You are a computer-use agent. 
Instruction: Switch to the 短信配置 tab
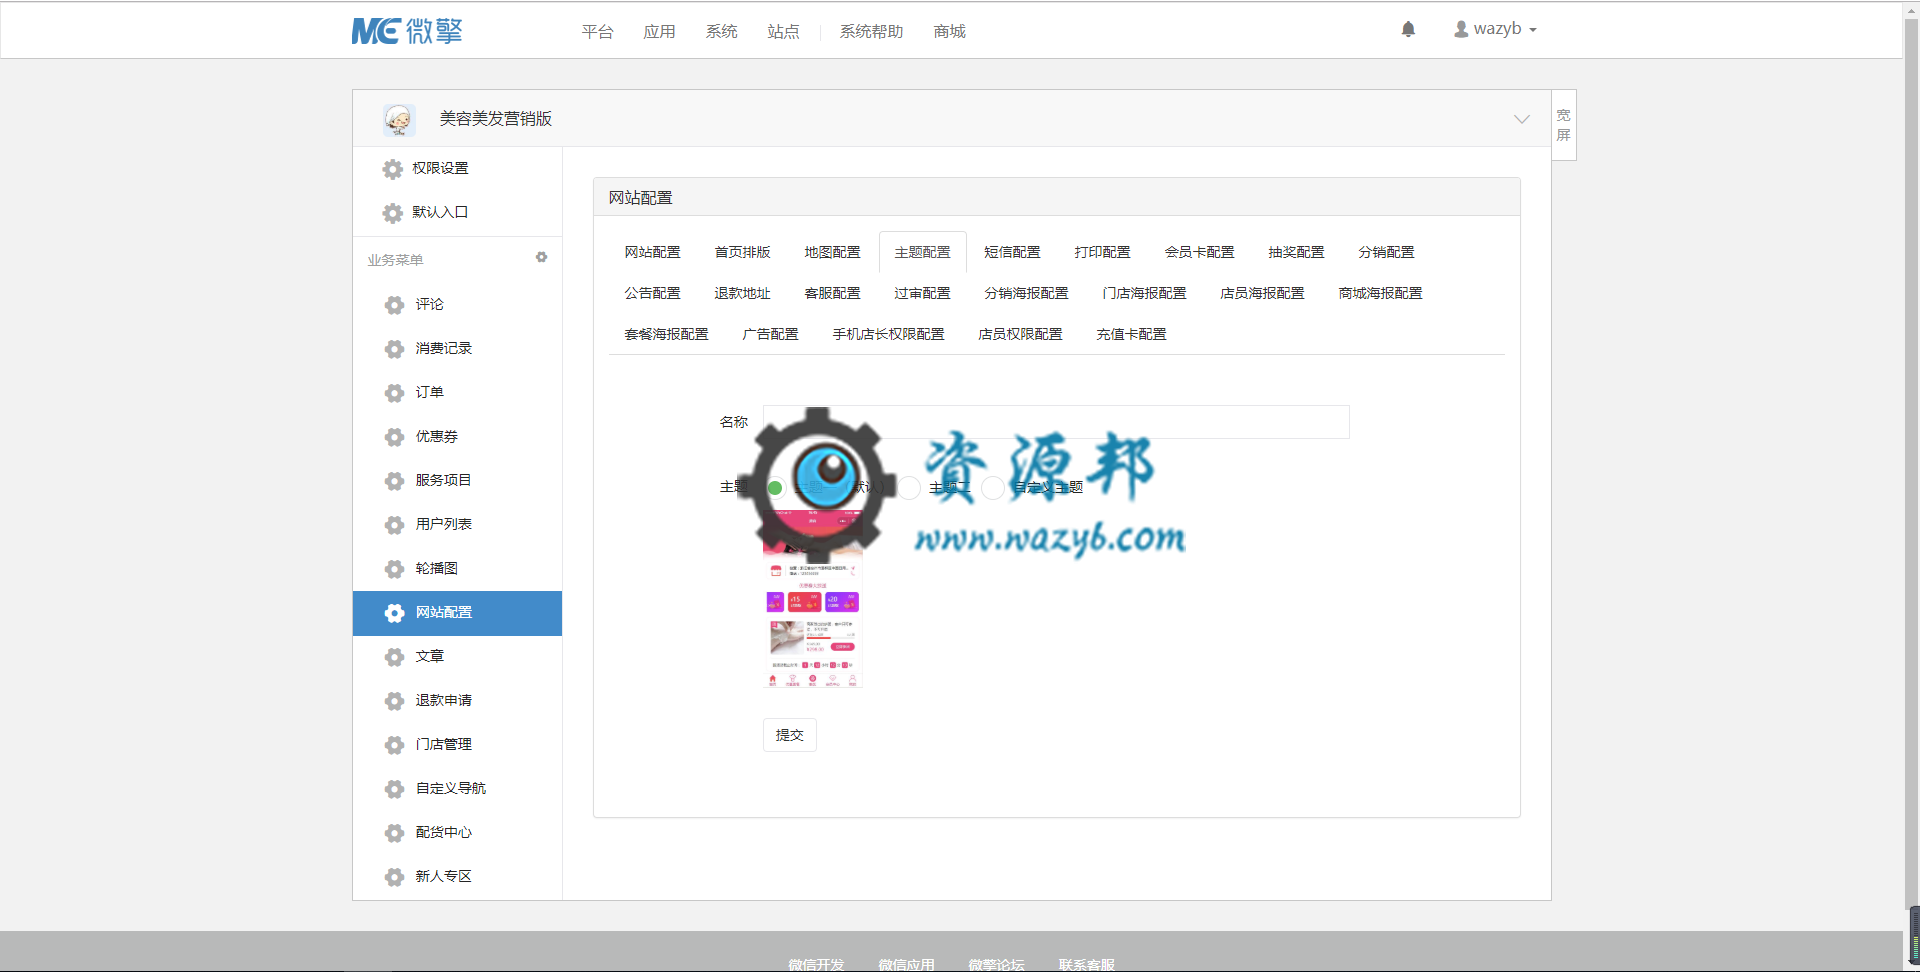point(1013,252)
